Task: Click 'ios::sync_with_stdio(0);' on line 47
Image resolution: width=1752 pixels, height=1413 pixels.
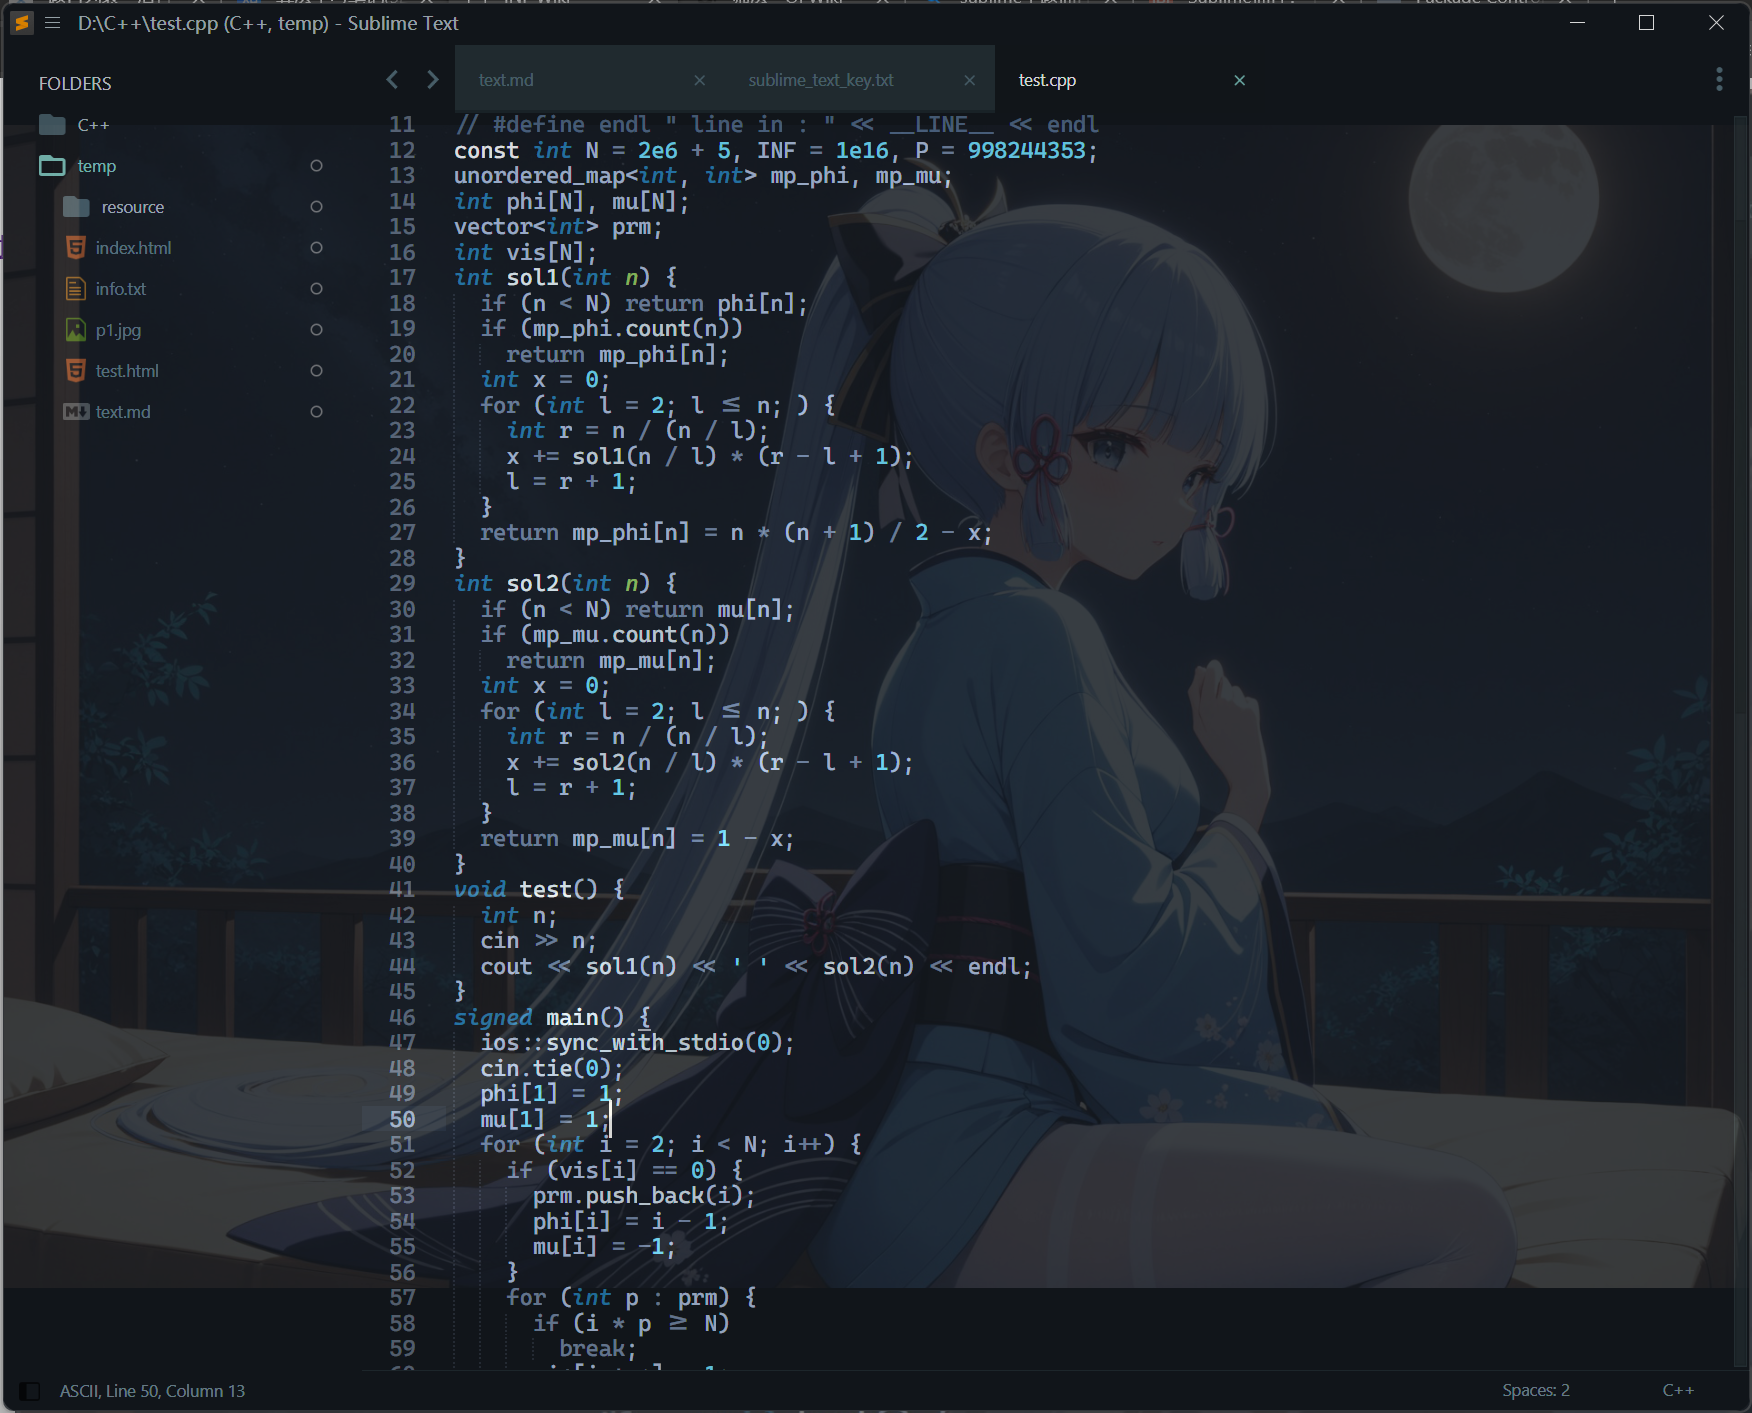Action: coord(638,1042)
